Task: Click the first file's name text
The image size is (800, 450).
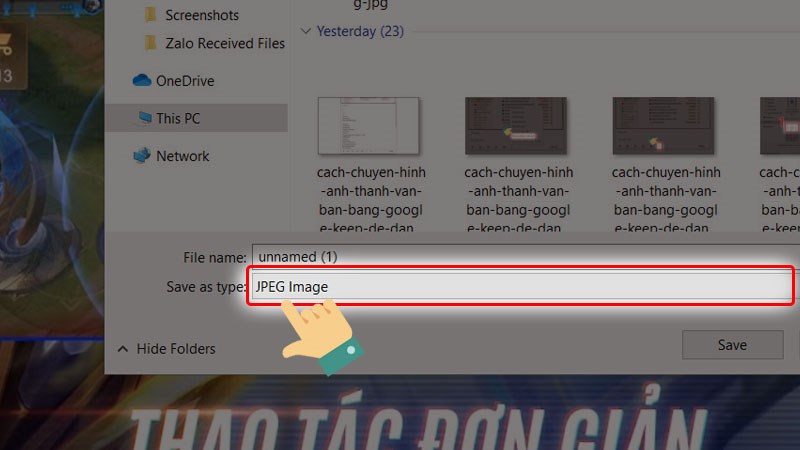Action: 371,199
